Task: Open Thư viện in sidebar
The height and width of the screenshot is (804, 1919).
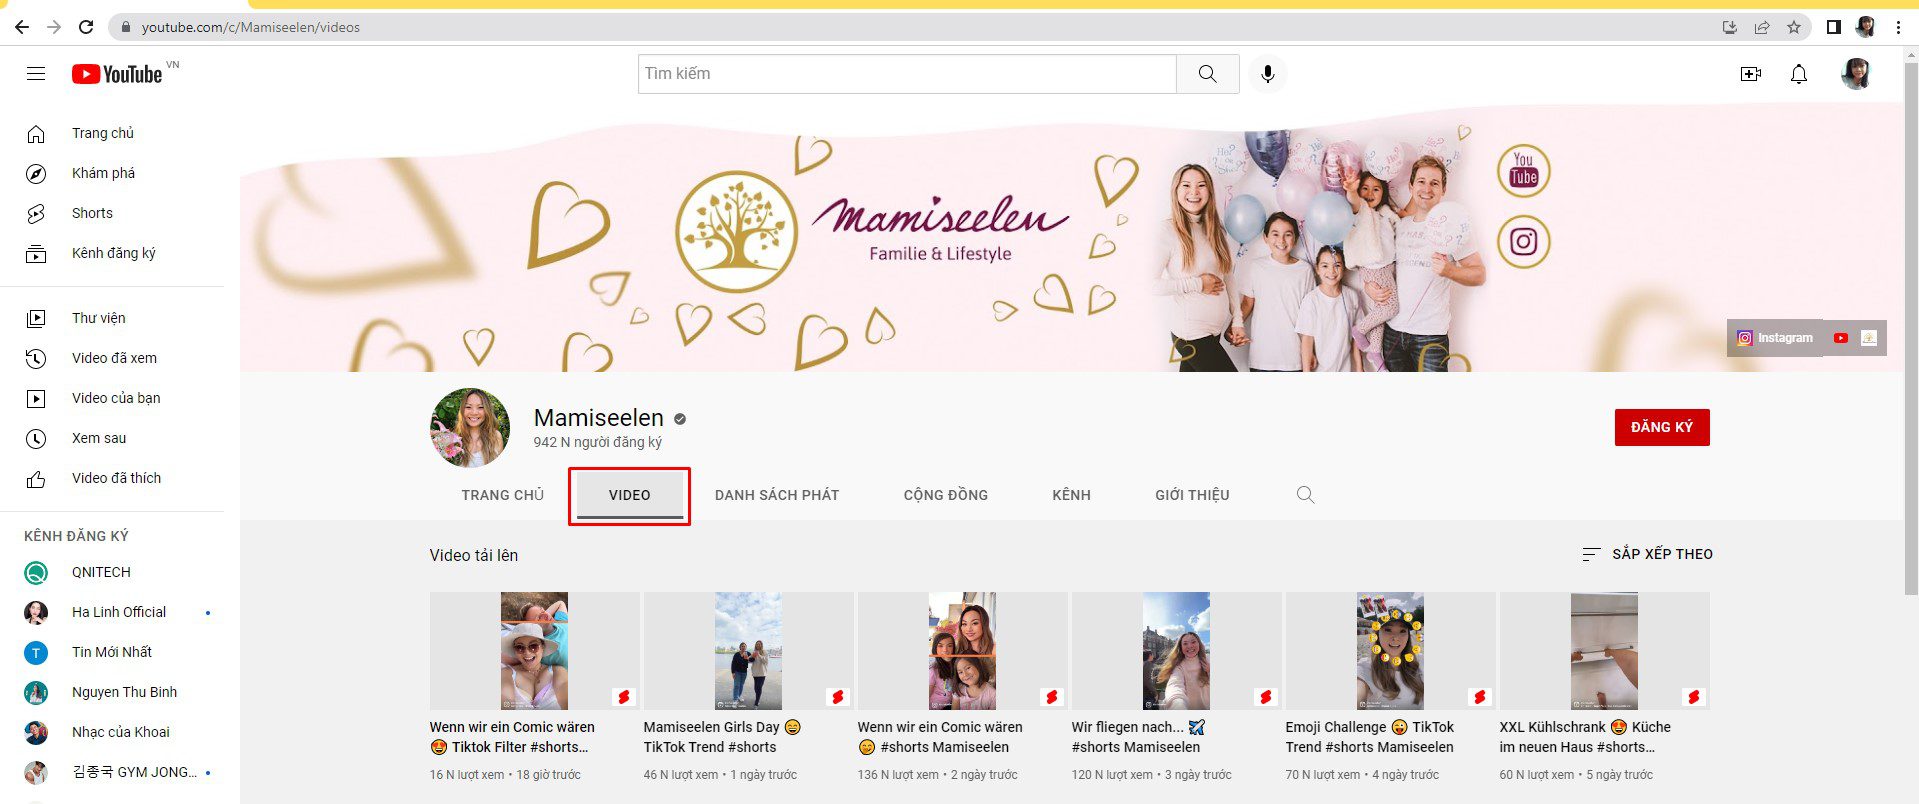Action: click(112, 318)
